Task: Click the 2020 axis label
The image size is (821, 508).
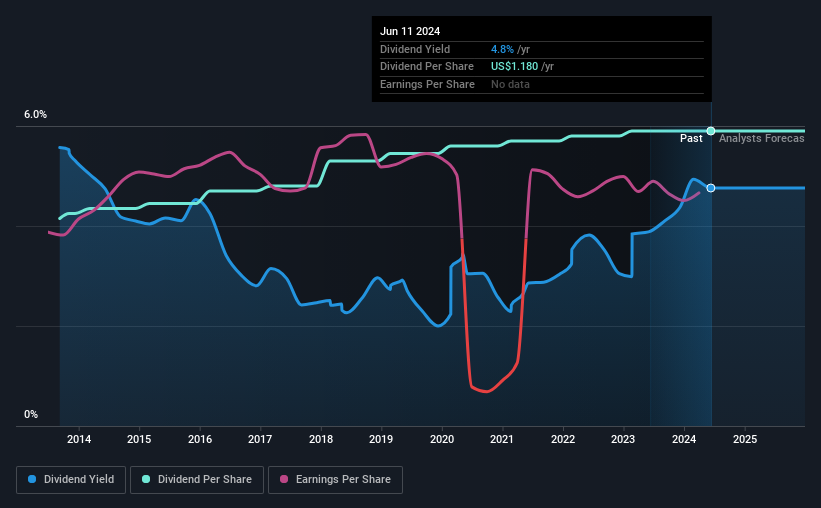Action: point(442,439)
